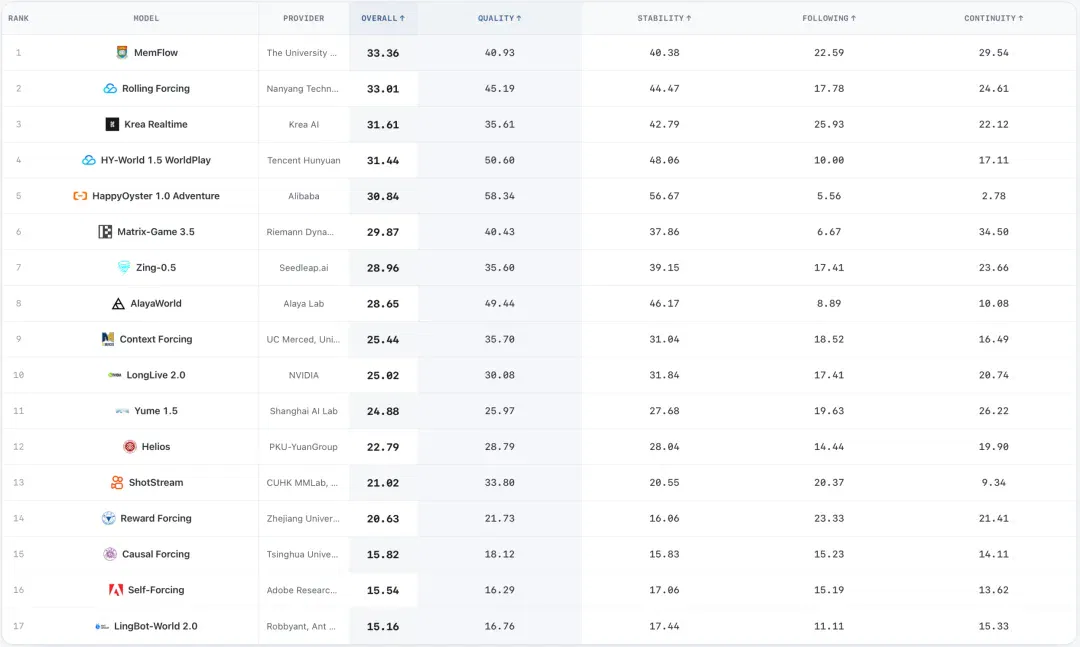Open the LingBot-World 2.0 model name
This screenshot has height=647, width=1080.
point(156,626)
